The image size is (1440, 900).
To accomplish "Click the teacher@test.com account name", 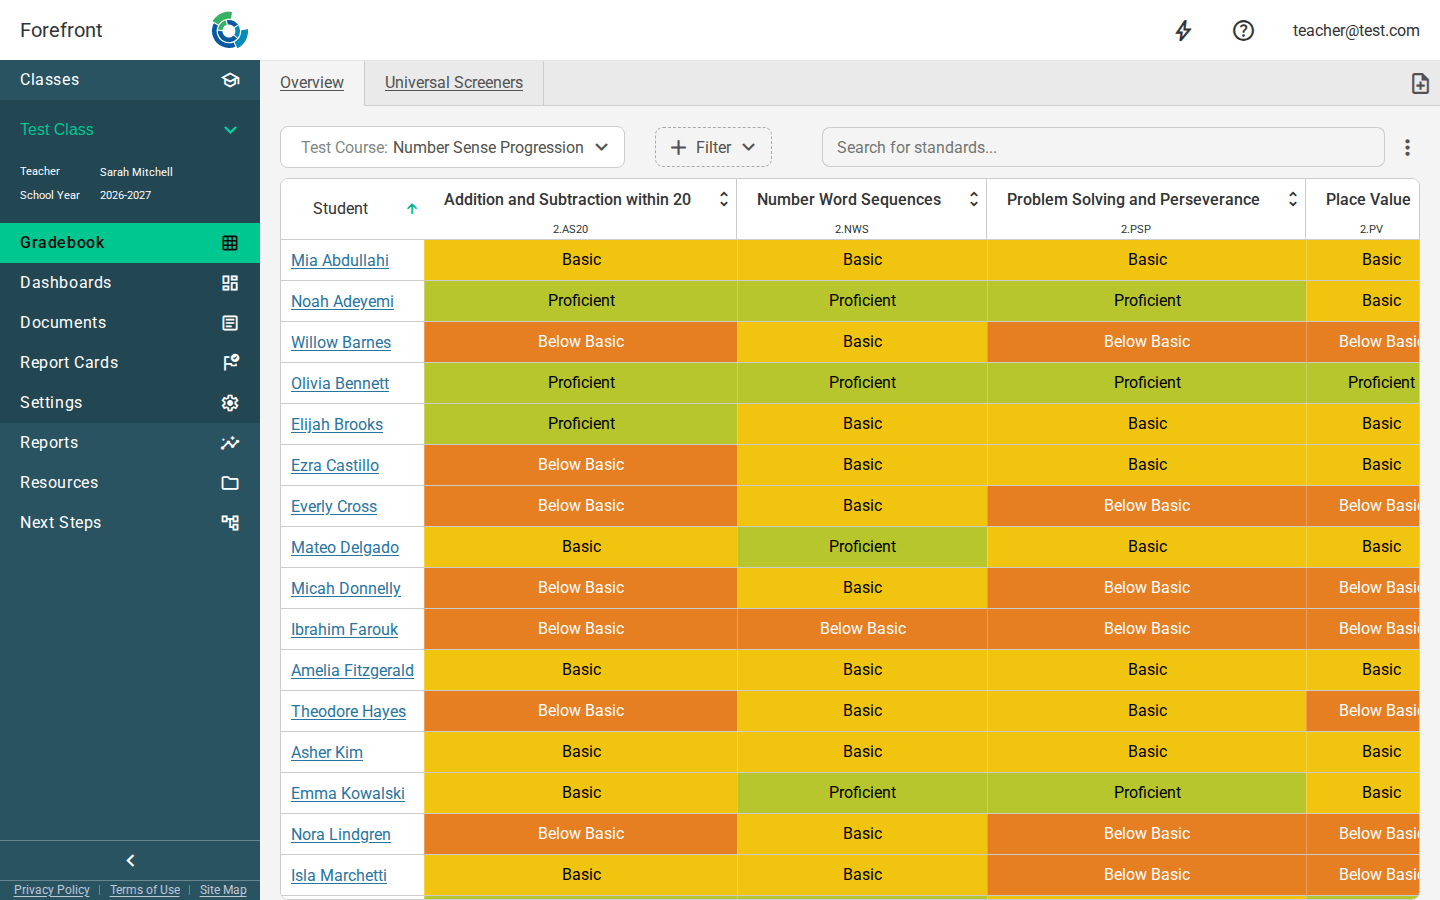I will 1356,31.
